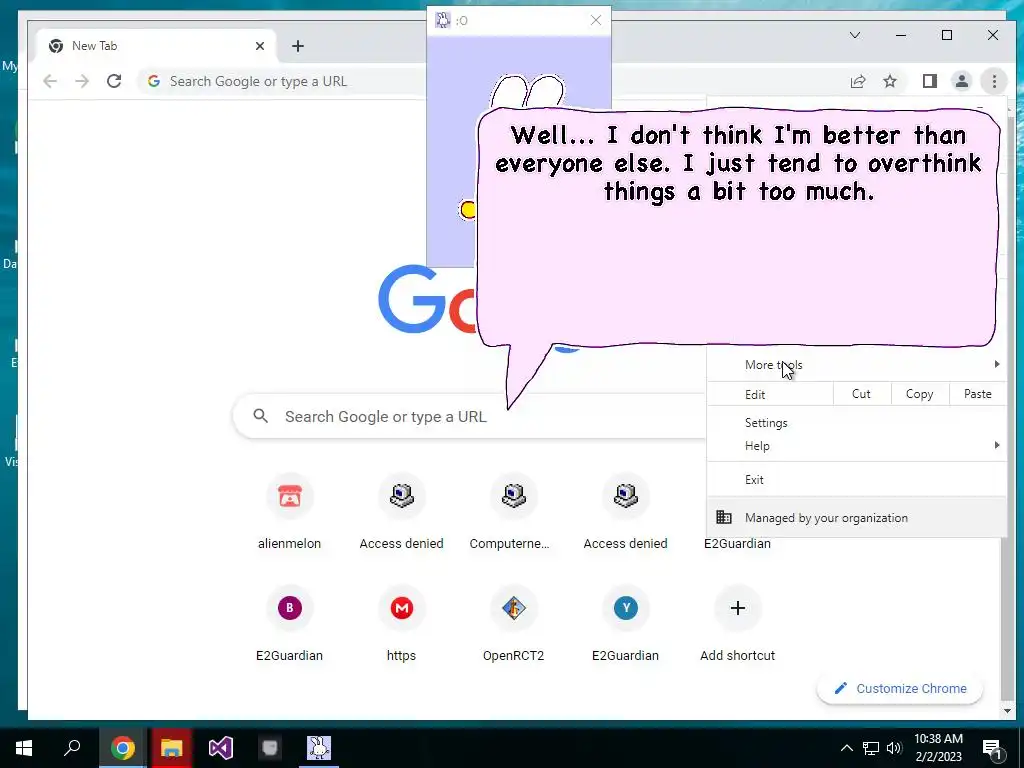The width and height of the screenshot is (1024, 768).
Task: Open a new tab with the plus button
Action: 298,46
